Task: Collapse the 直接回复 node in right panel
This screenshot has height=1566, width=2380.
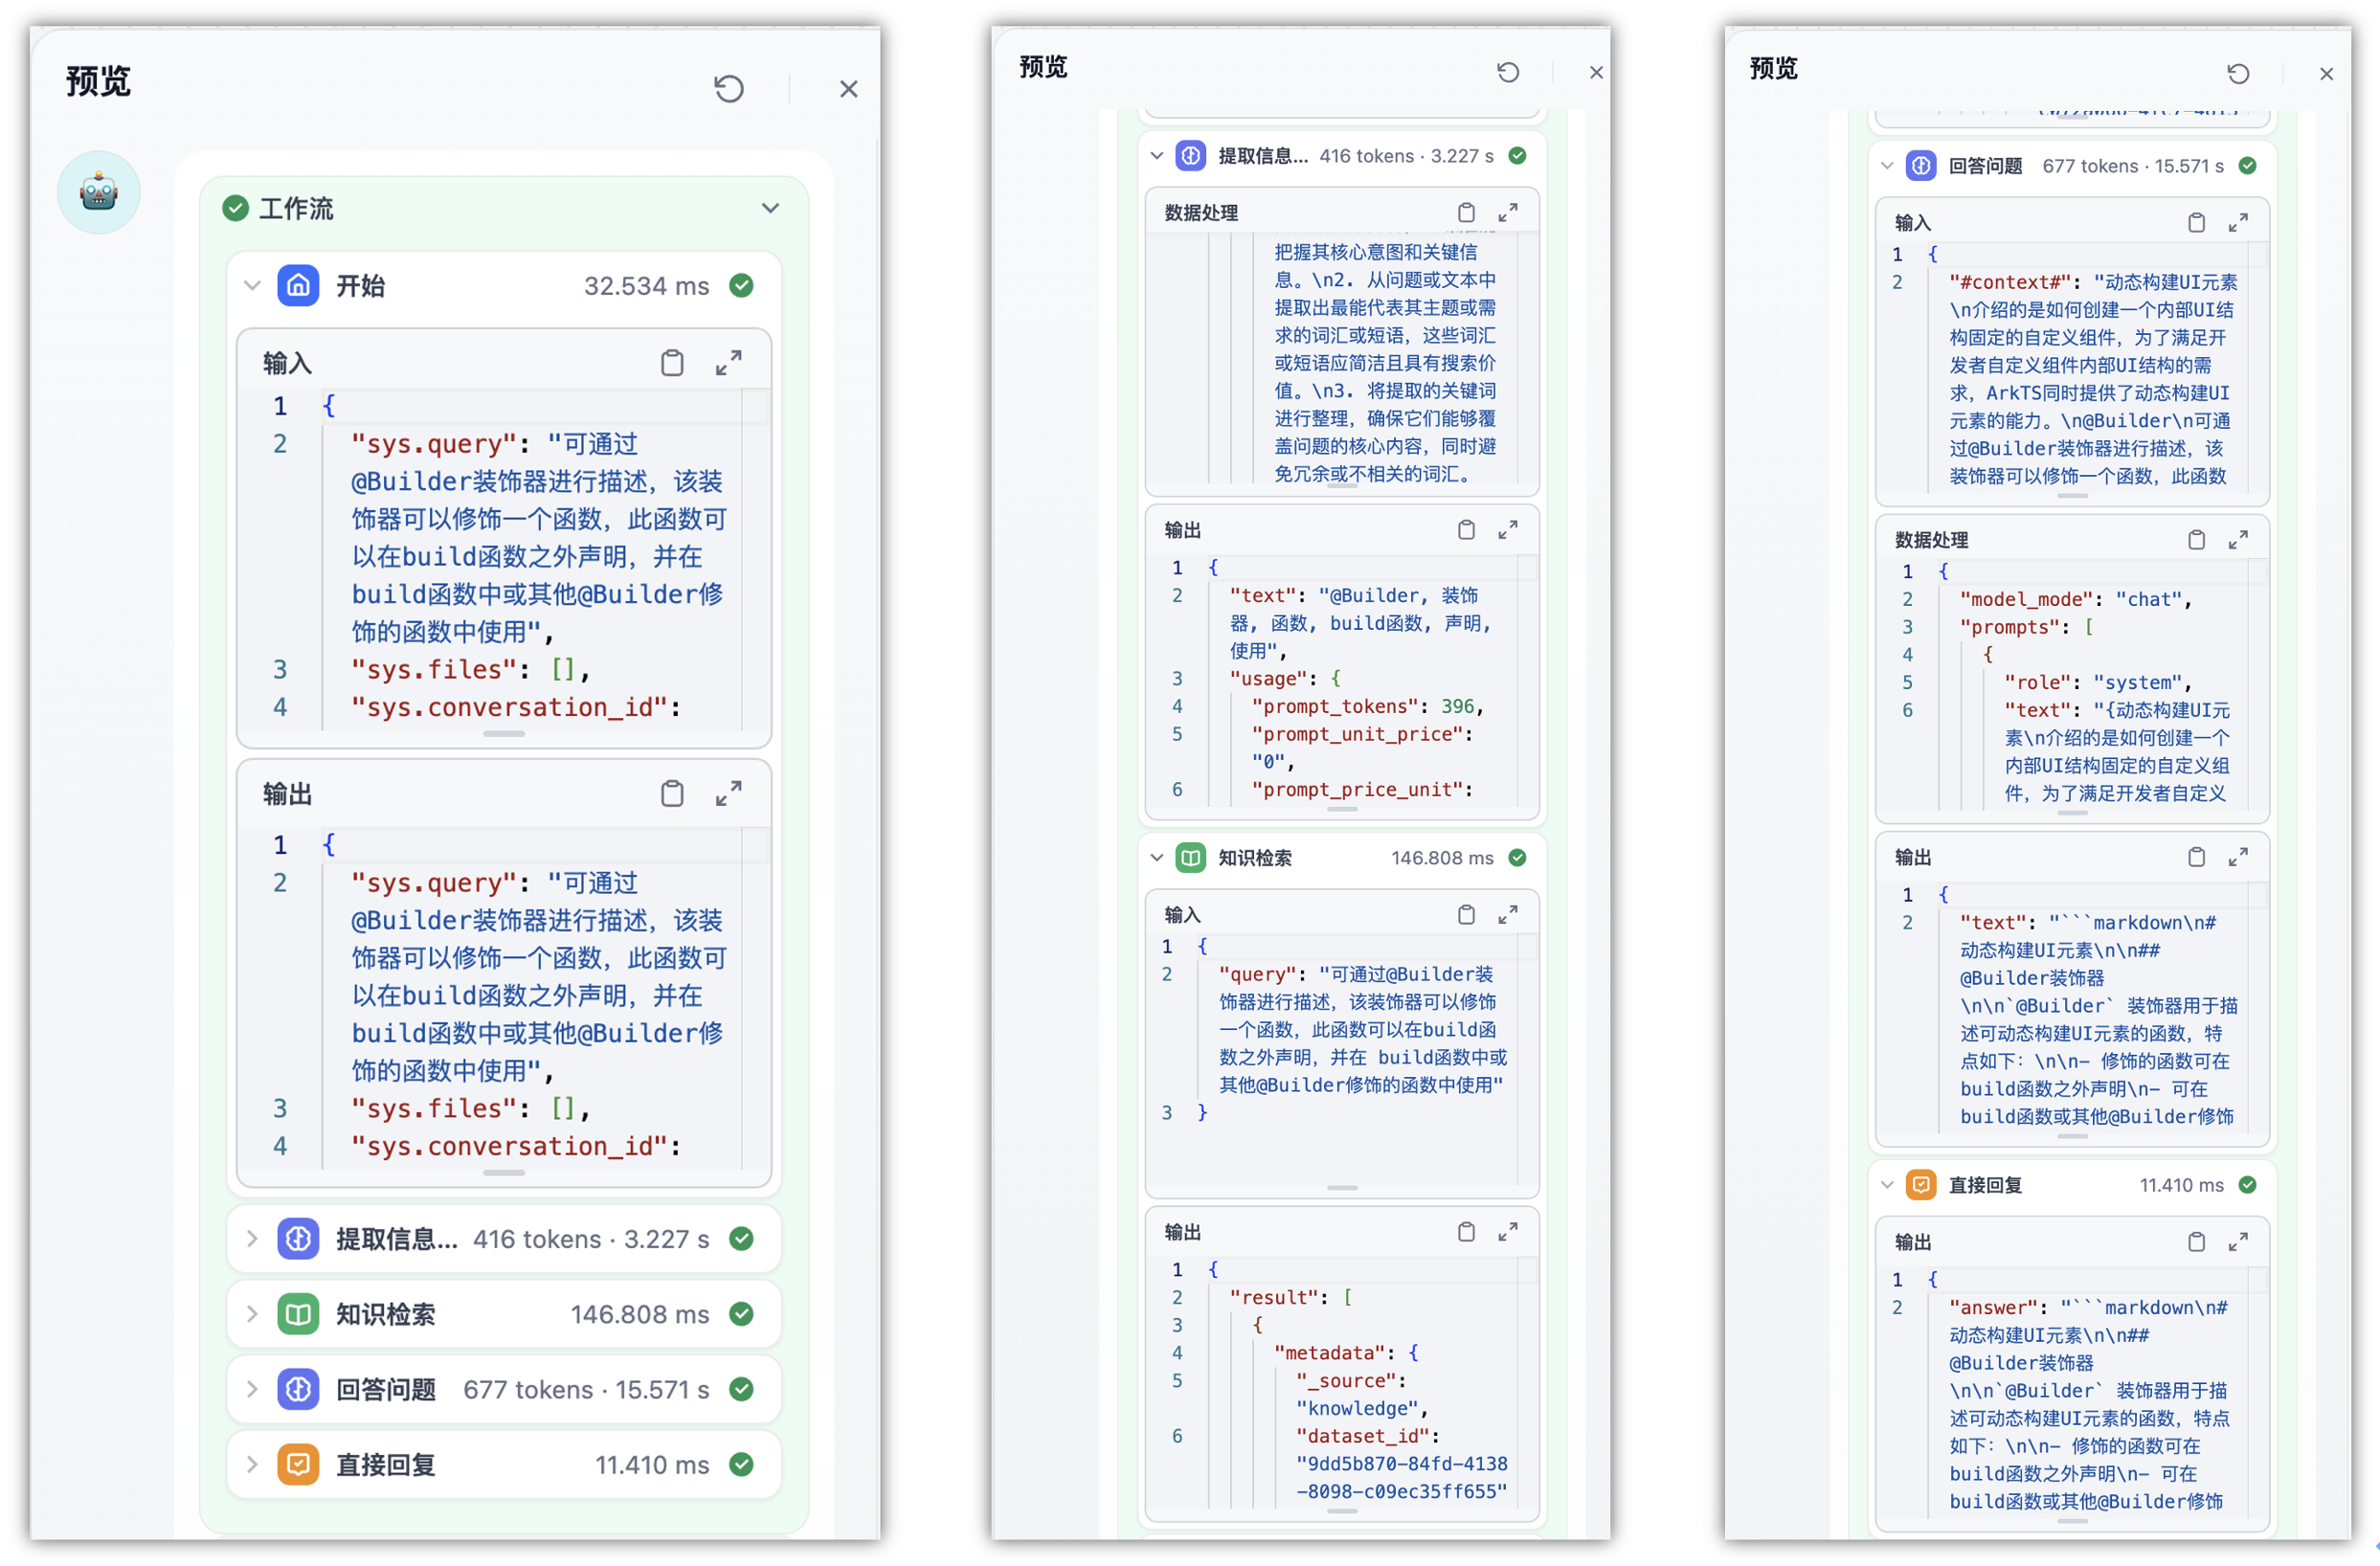Action: pos(1887,1185)
